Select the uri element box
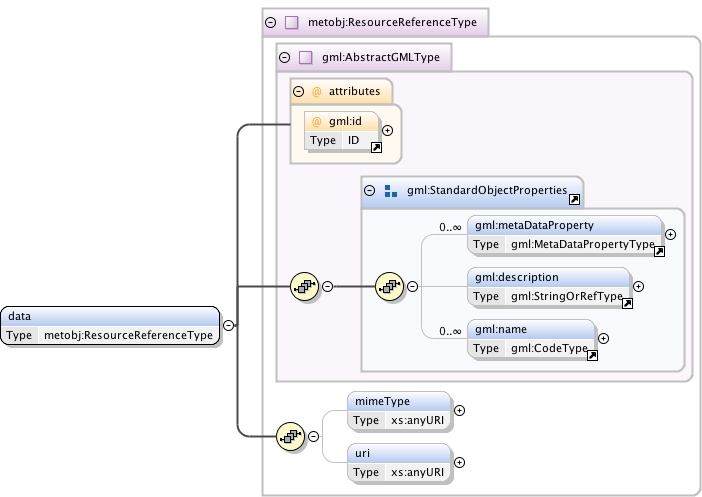Screen dimensions: 702x497 [399, 463]
